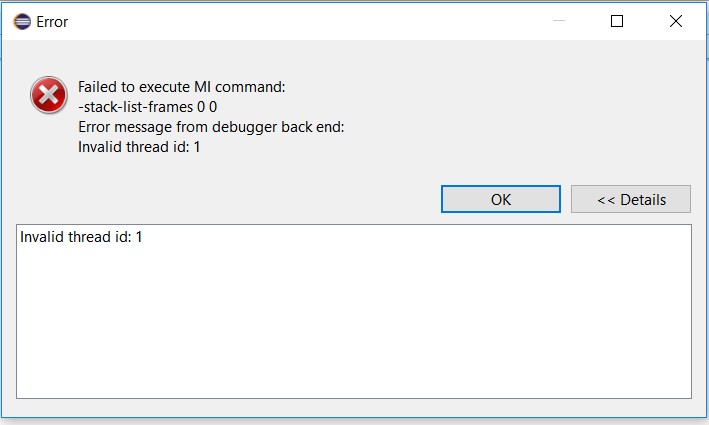Click gray area left of the OK button
The image size is (709, 425).
(250, 199)
